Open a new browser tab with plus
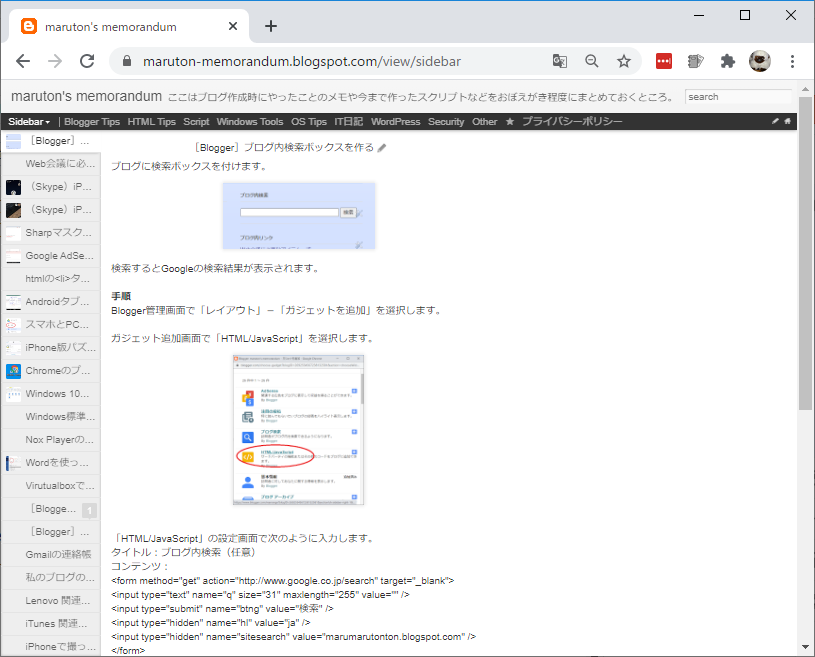815x657 pixels. point(271,26)
